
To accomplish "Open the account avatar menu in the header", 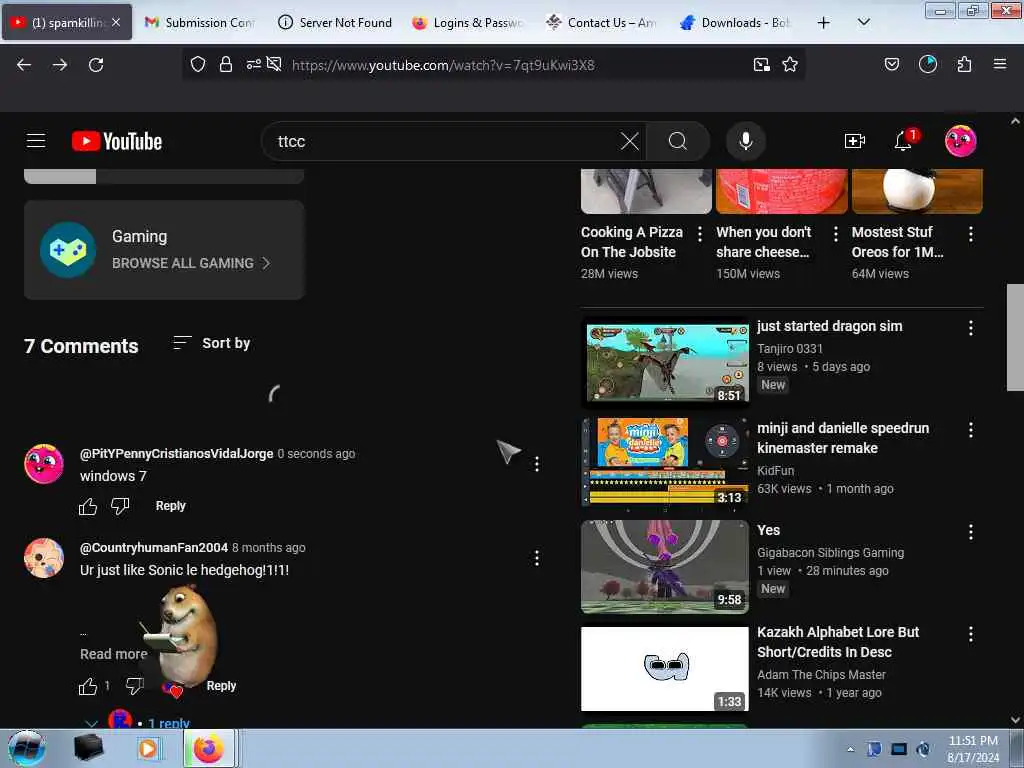I will click(960, 141).
